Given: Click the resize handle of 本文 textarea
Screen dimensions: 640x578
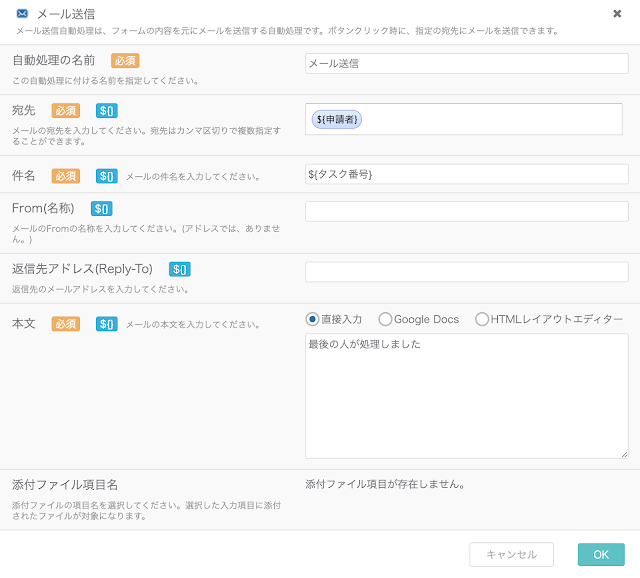Looking at the screenshot, I should 623,453.
